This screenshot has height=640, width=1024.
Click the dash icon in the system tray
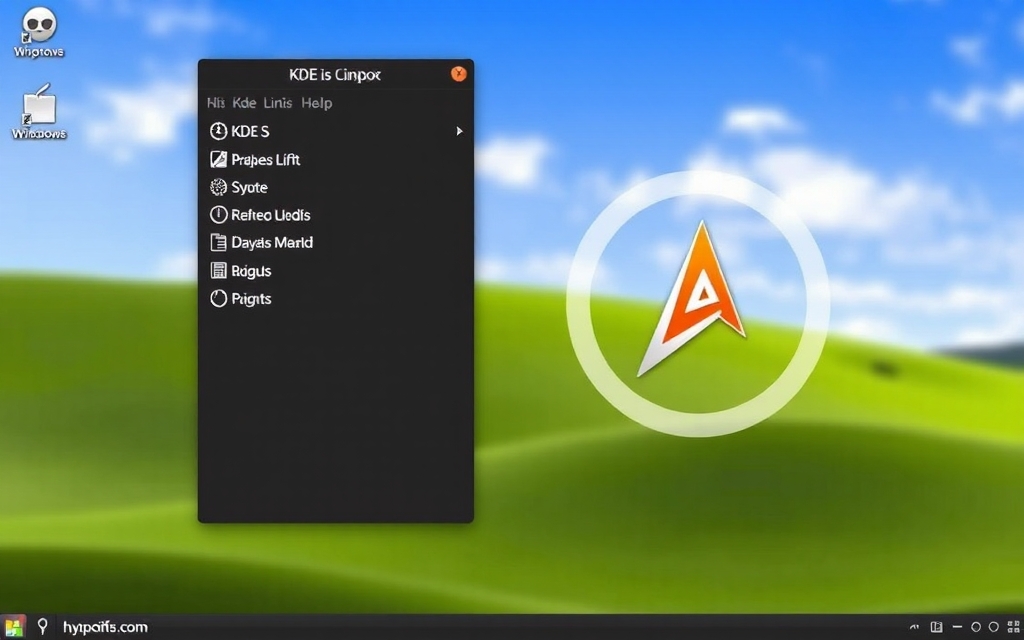(x=957, y=627)
